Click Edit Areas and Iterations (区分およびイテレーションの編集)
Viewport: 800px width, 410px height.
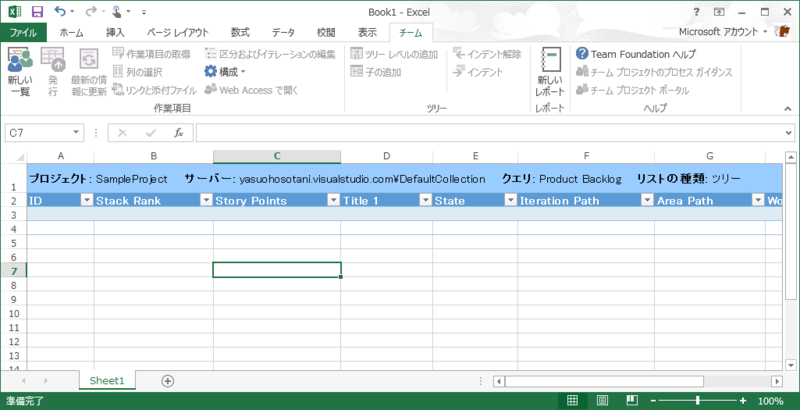click(270, 54)
